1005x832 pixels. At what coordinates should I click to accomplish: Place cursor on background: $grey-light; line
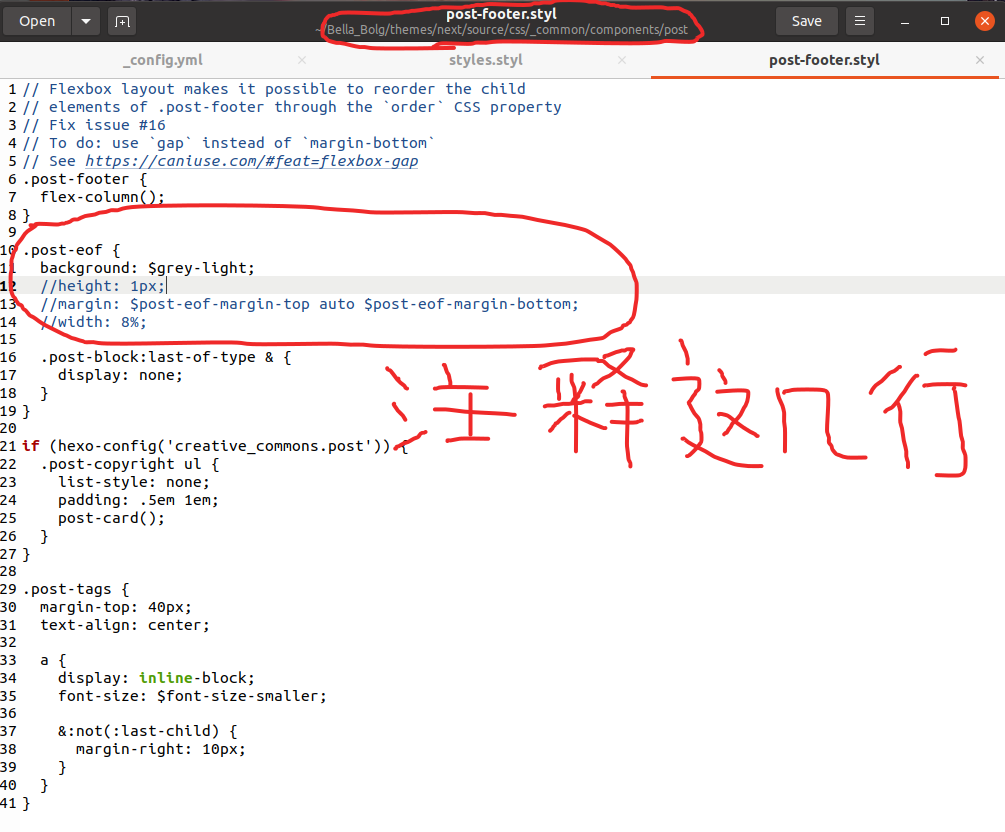(147, 268)
